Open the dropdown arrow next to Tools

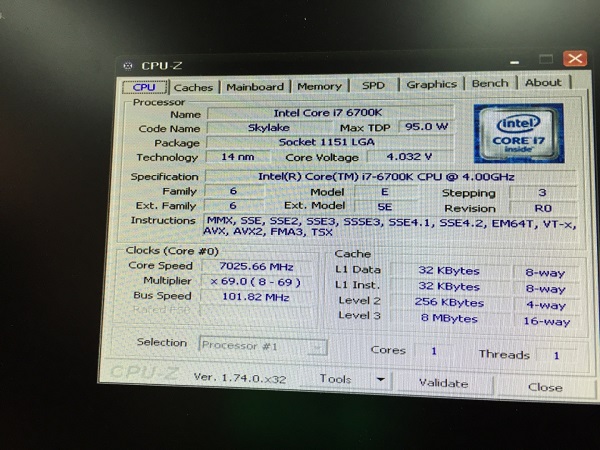(380, 380)
